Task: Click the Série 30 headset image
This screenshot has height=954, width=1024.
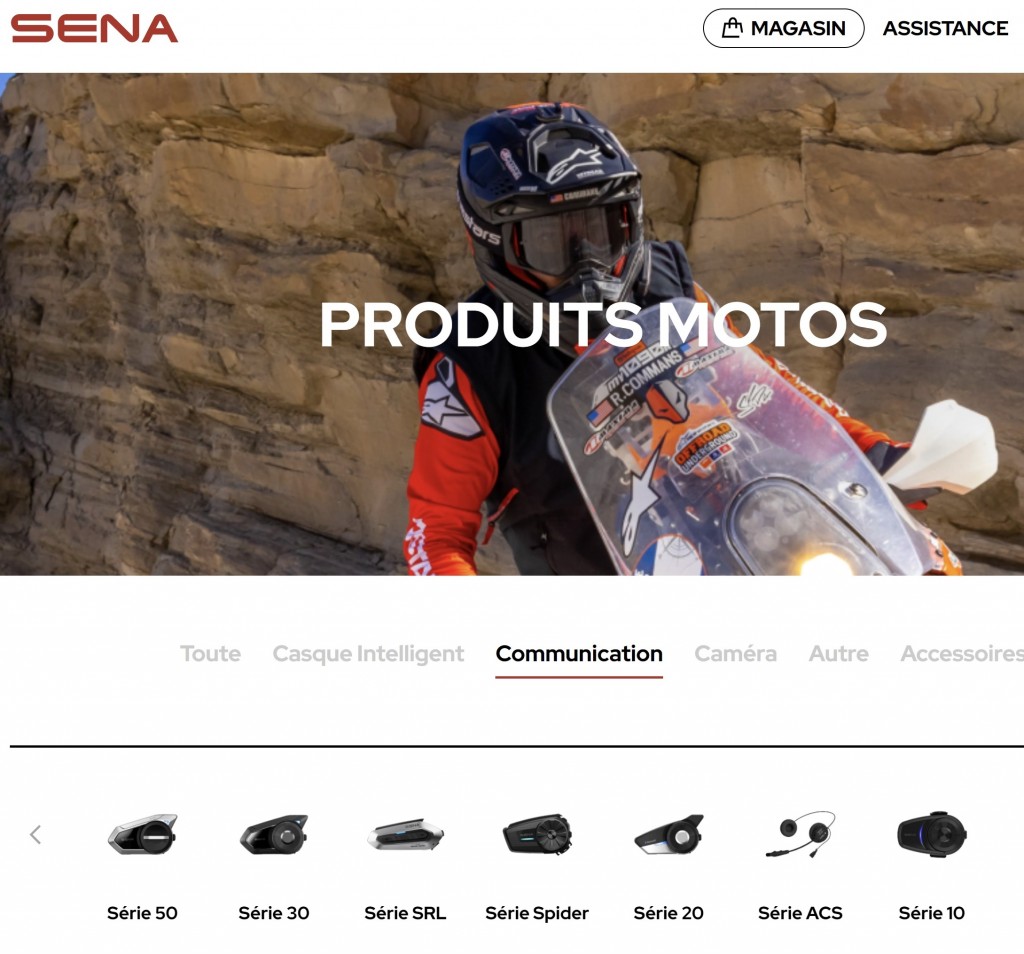Action: [x=274, y=834]
